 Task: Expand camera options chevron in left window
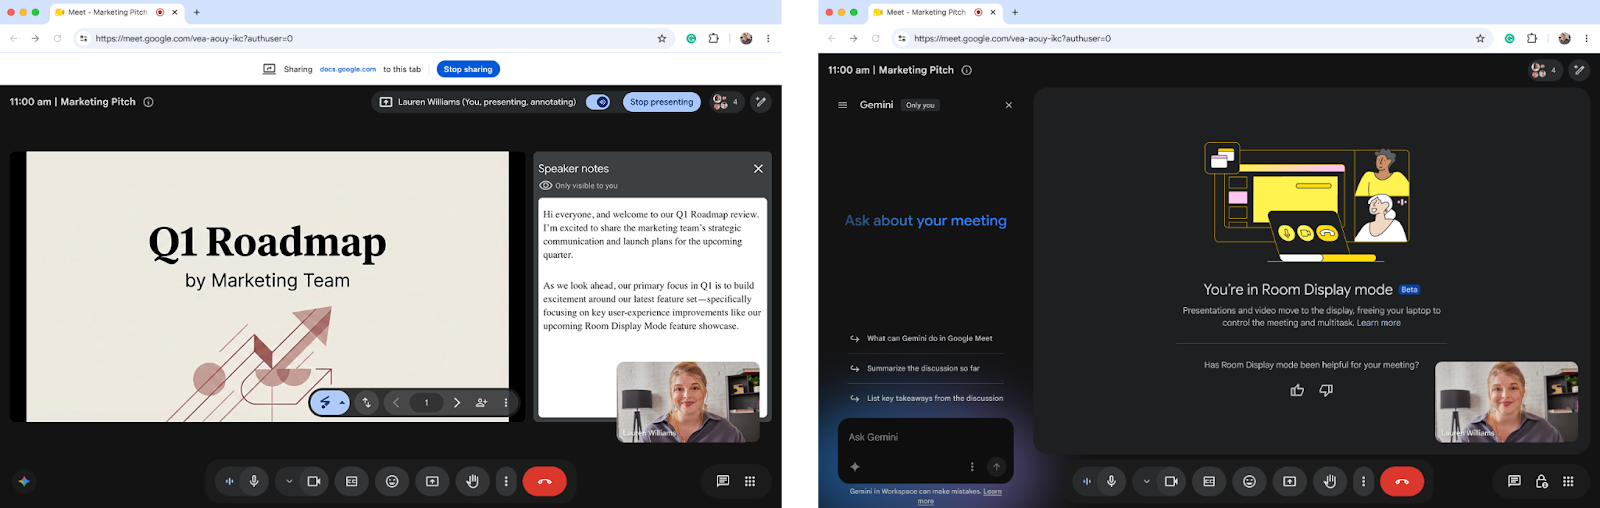[289, 481]
